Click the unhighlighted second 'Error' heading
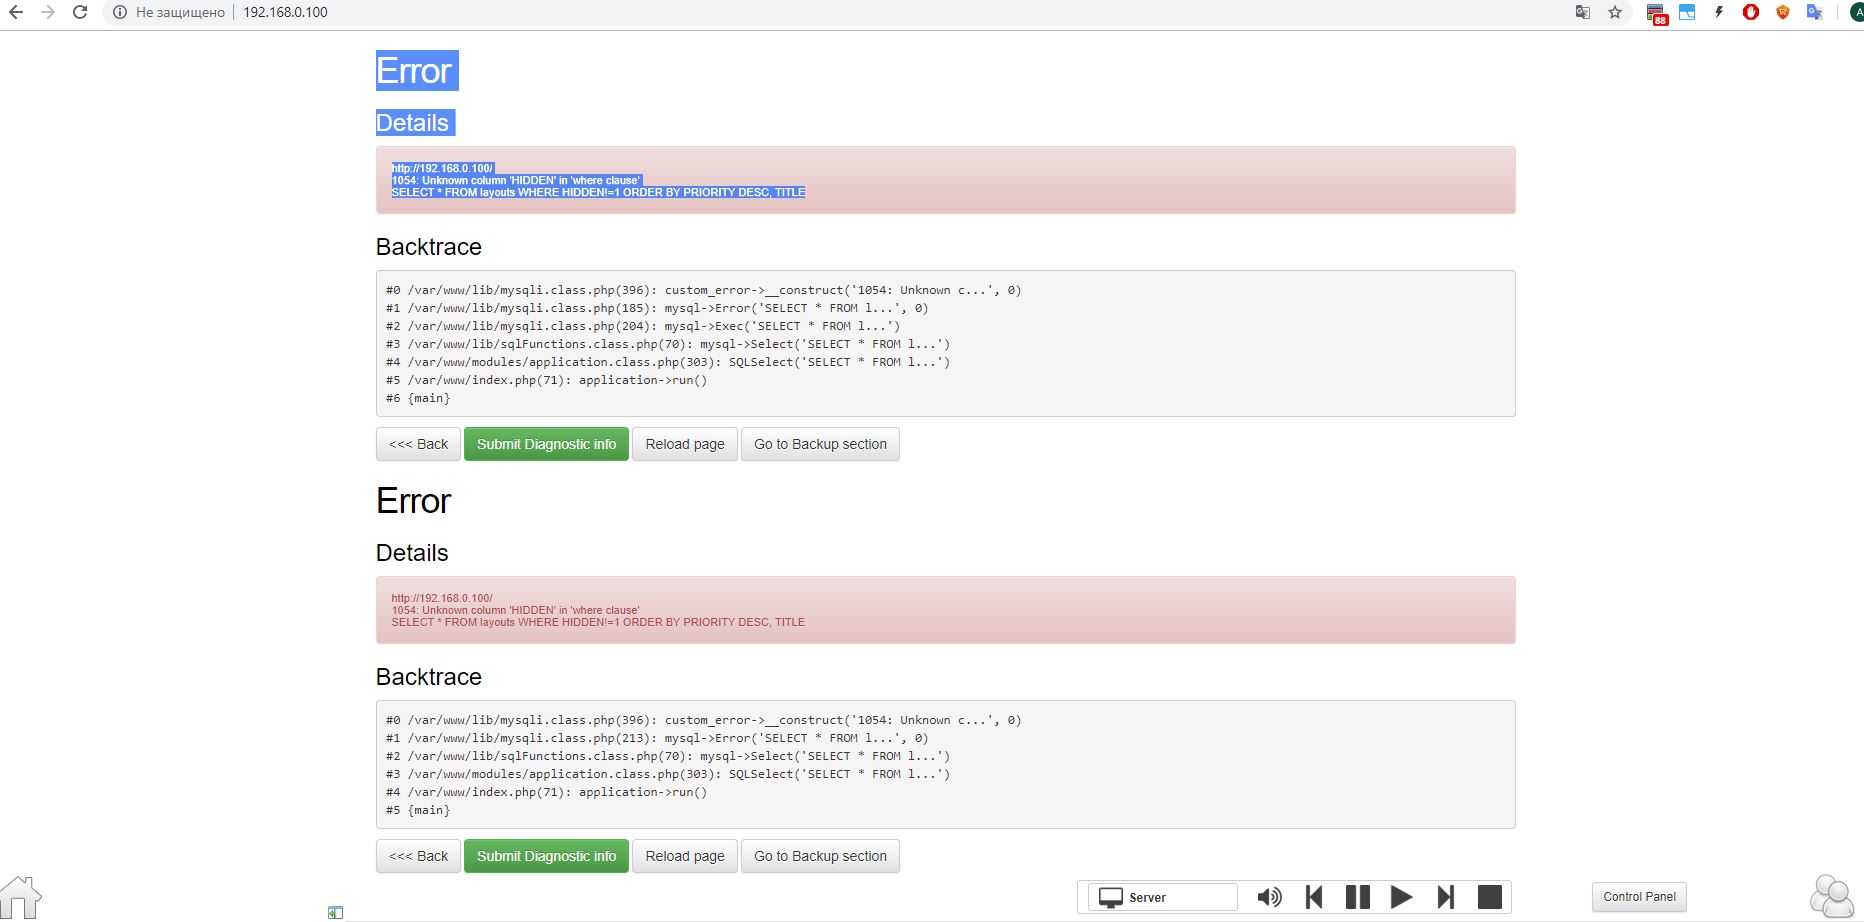Viewport: 1864px width, 922px height. [x=414, y=501]
